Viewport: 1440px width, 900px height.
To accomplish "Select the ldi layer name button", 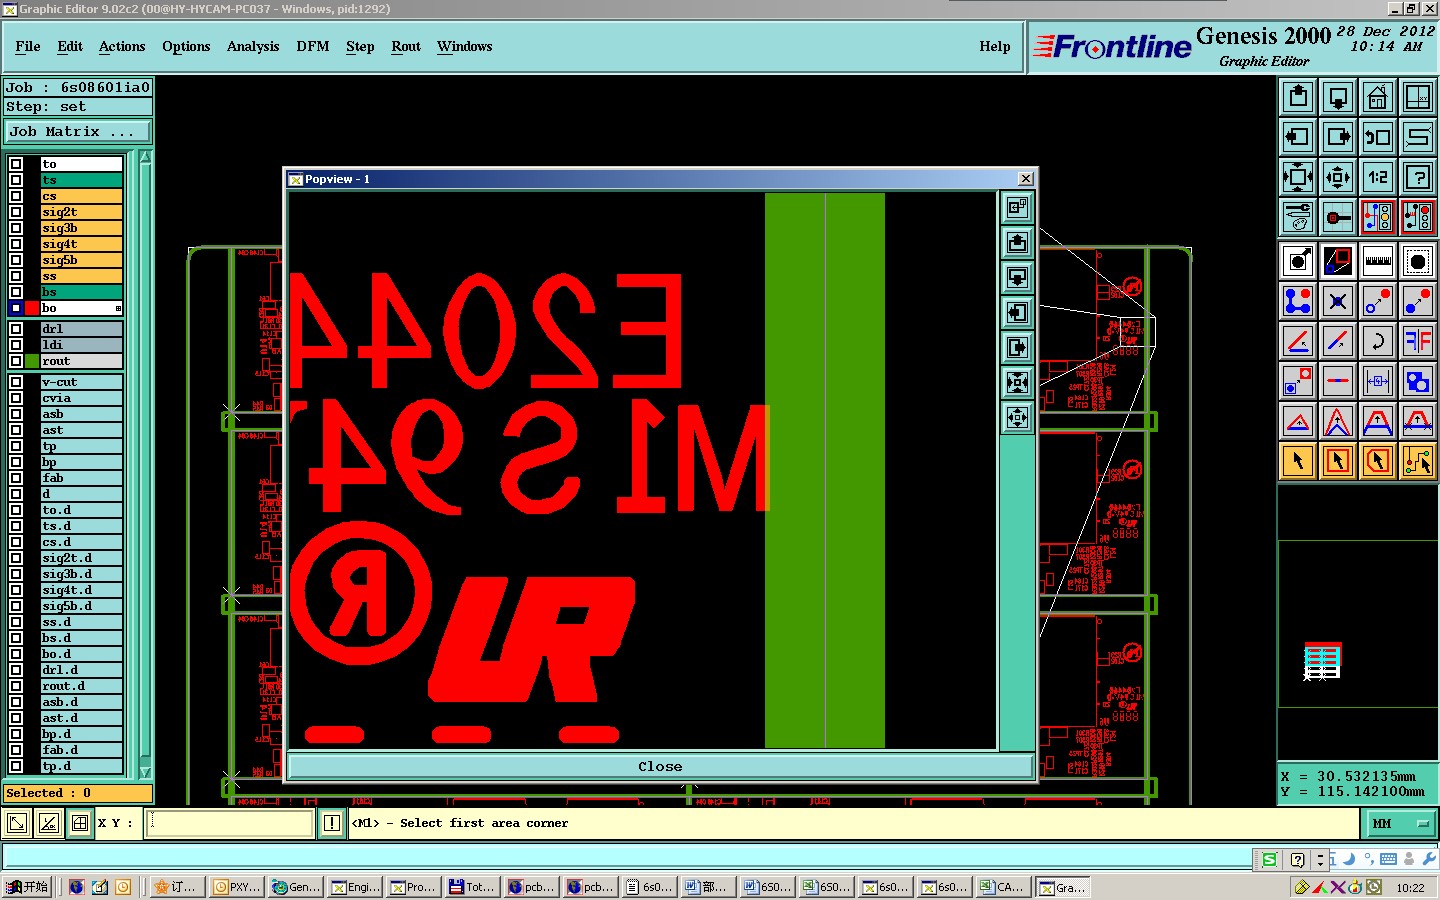I will click(x=81, y=345).
